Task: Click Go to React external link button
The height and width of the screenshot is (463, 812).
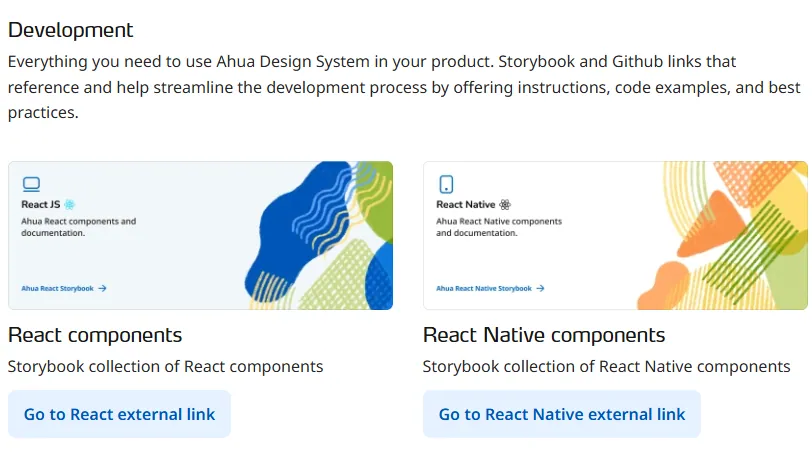Action: pos(119,414)
